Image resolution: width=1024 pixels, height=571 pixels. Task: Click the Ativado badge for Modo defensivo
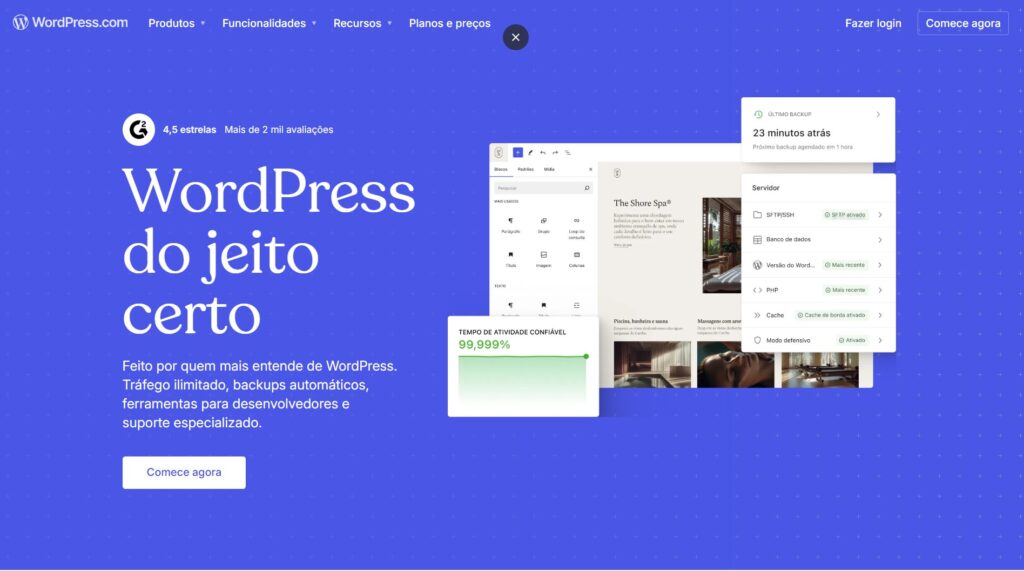[x=852, y=340]
